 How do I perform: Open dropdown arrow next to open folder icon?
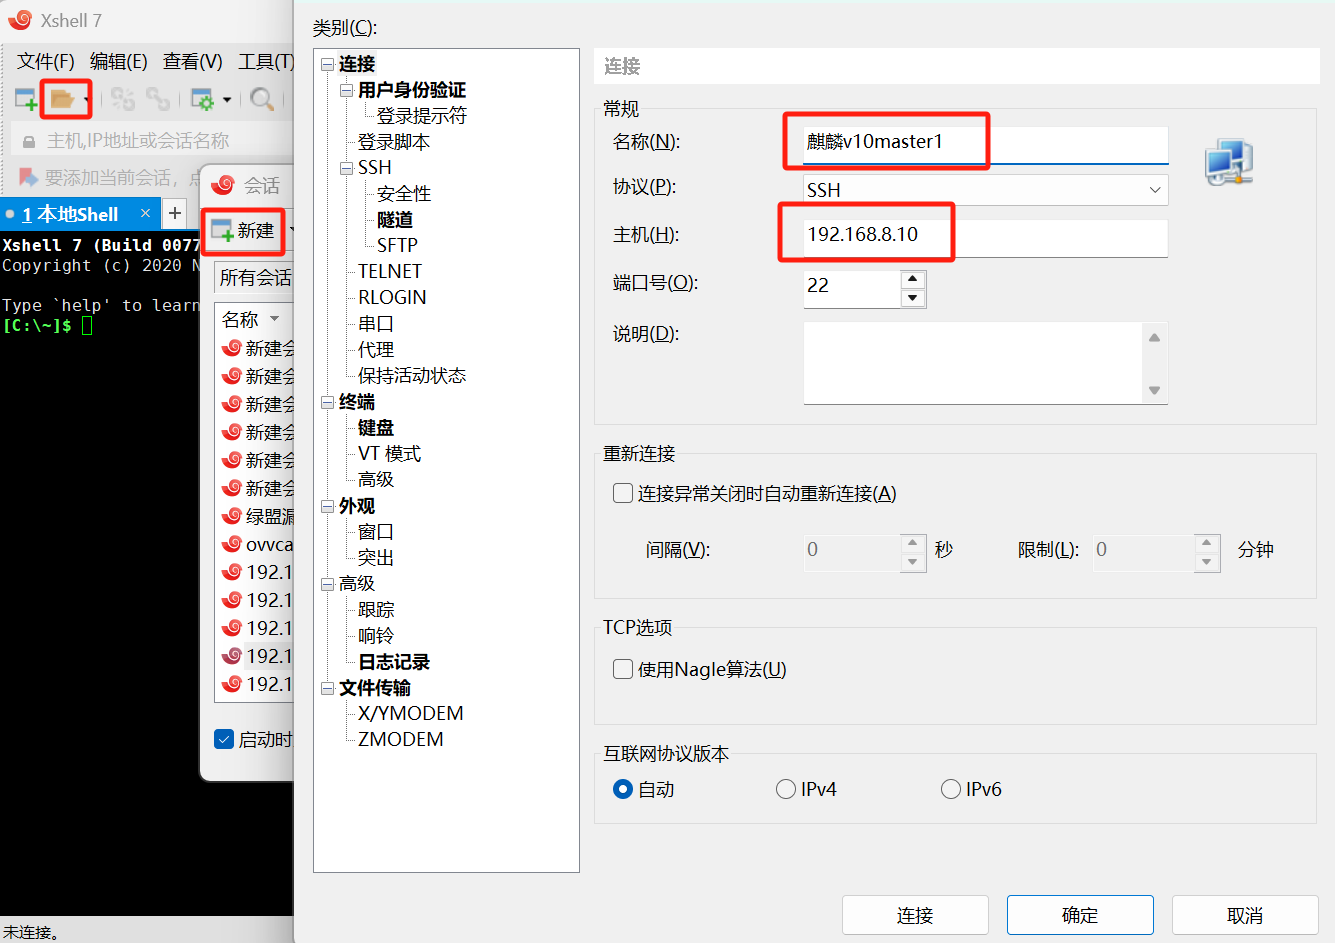(87, 100)
